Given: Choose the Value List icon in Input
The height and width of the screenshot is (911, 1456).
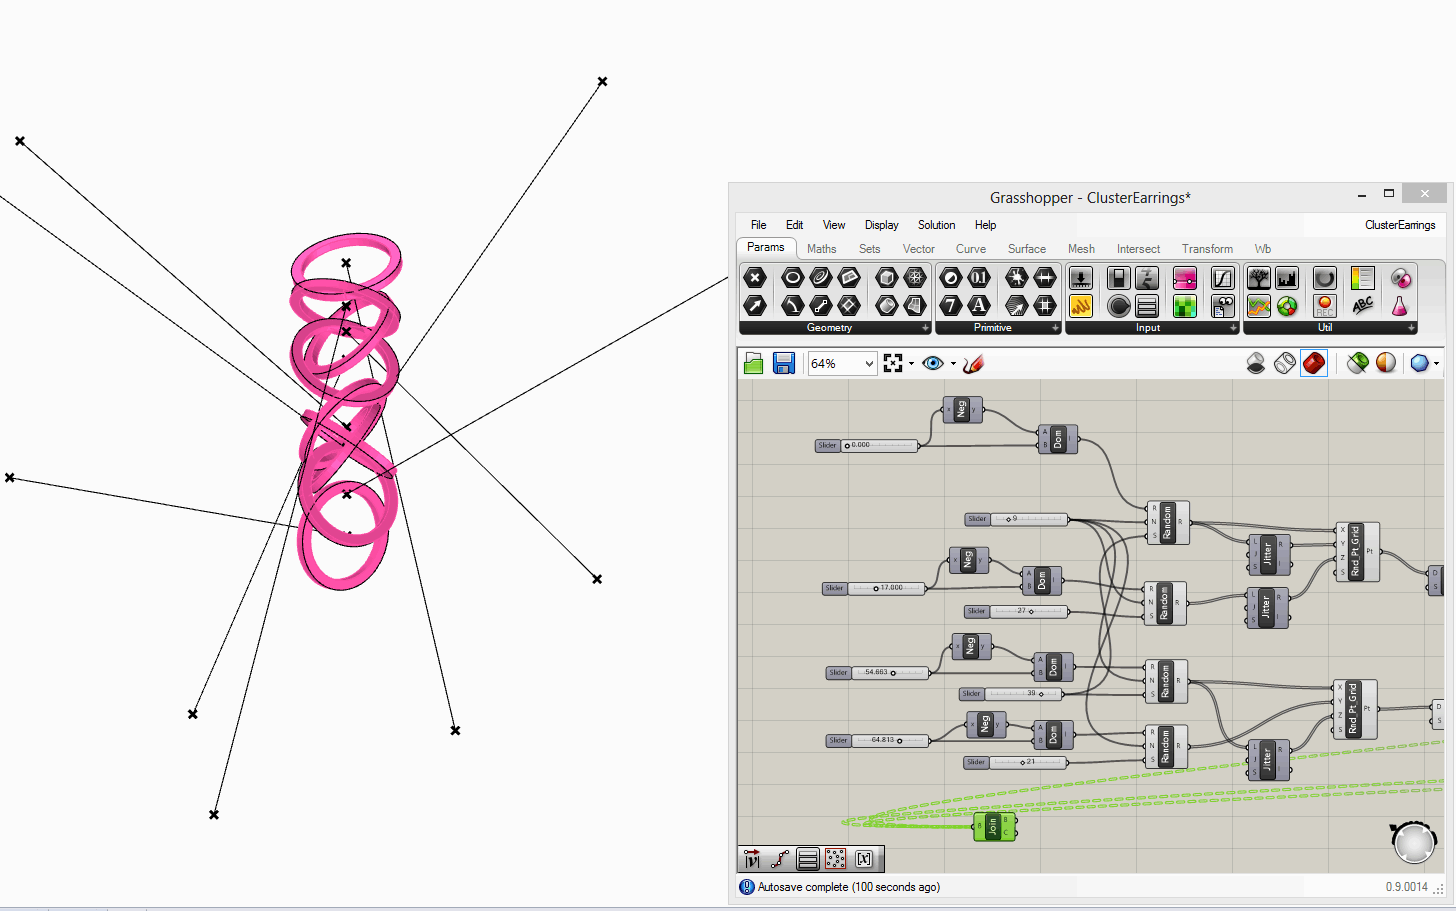Looking at the screenshot, I should click(1147, 305).
